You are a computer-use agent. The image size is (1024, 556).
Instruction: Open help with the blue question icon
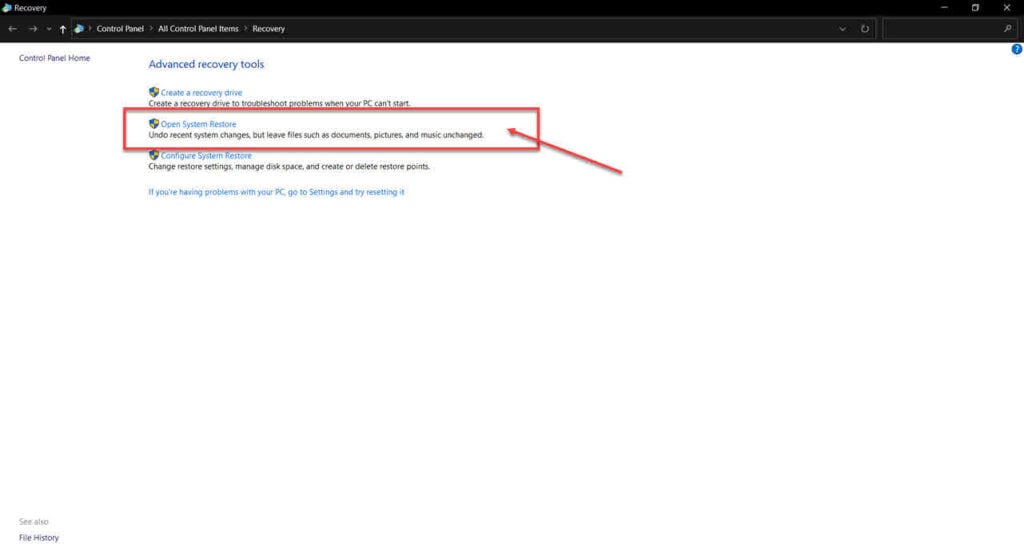1017,49
